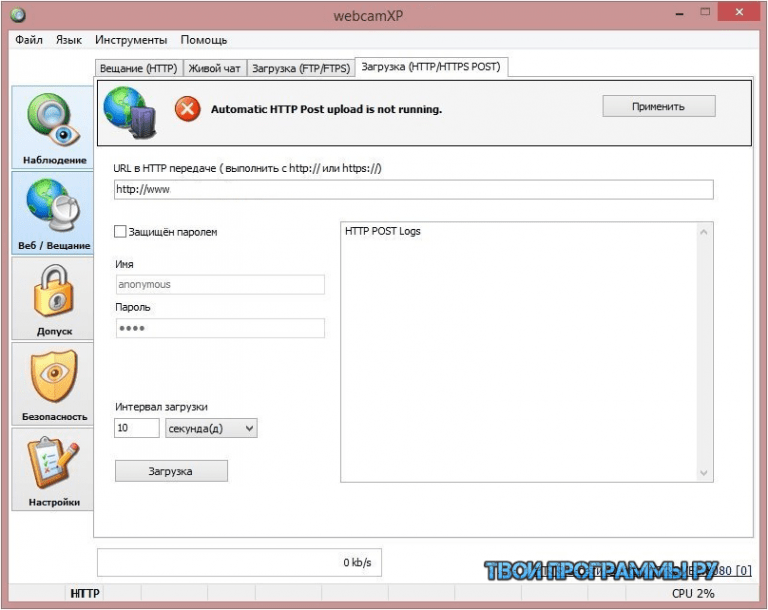
Task: Open the Допуск padlock icon
Action: pyautogui.click(x=52, y=291)
